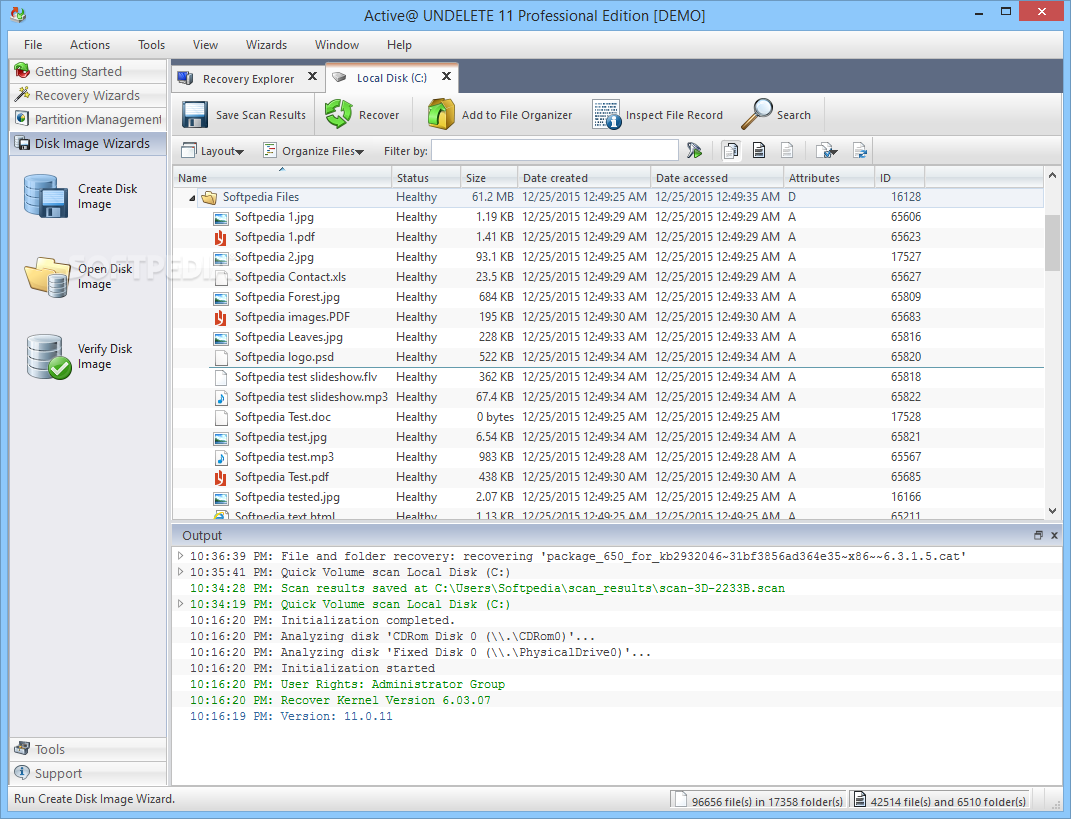Close the Local Disk (C:) tab
The width and height of the screenshot is (1071, 819).
click(x=446, y=77)
